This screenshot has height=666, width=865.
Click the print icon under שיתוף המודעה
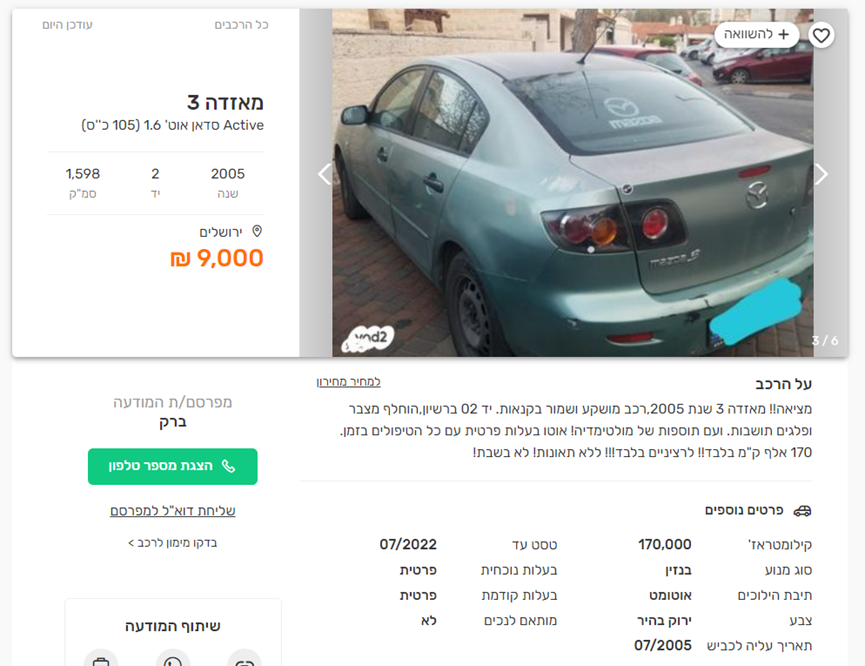[101, 658]
